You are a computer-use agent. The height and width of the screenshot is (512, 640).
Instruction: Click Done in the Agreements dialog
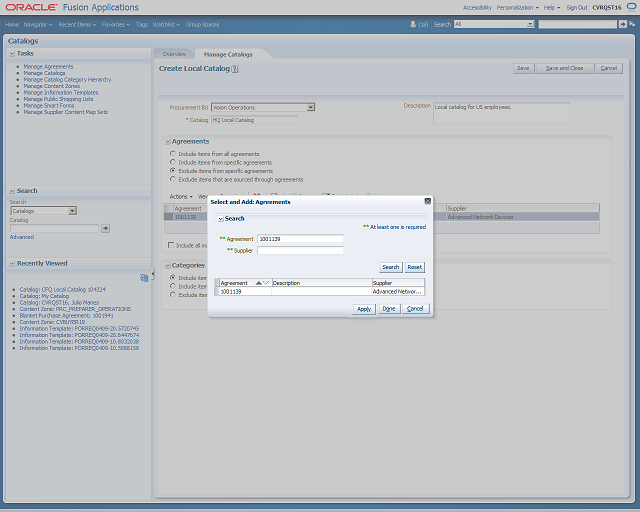pyautogui.click(x=389, y=309)
